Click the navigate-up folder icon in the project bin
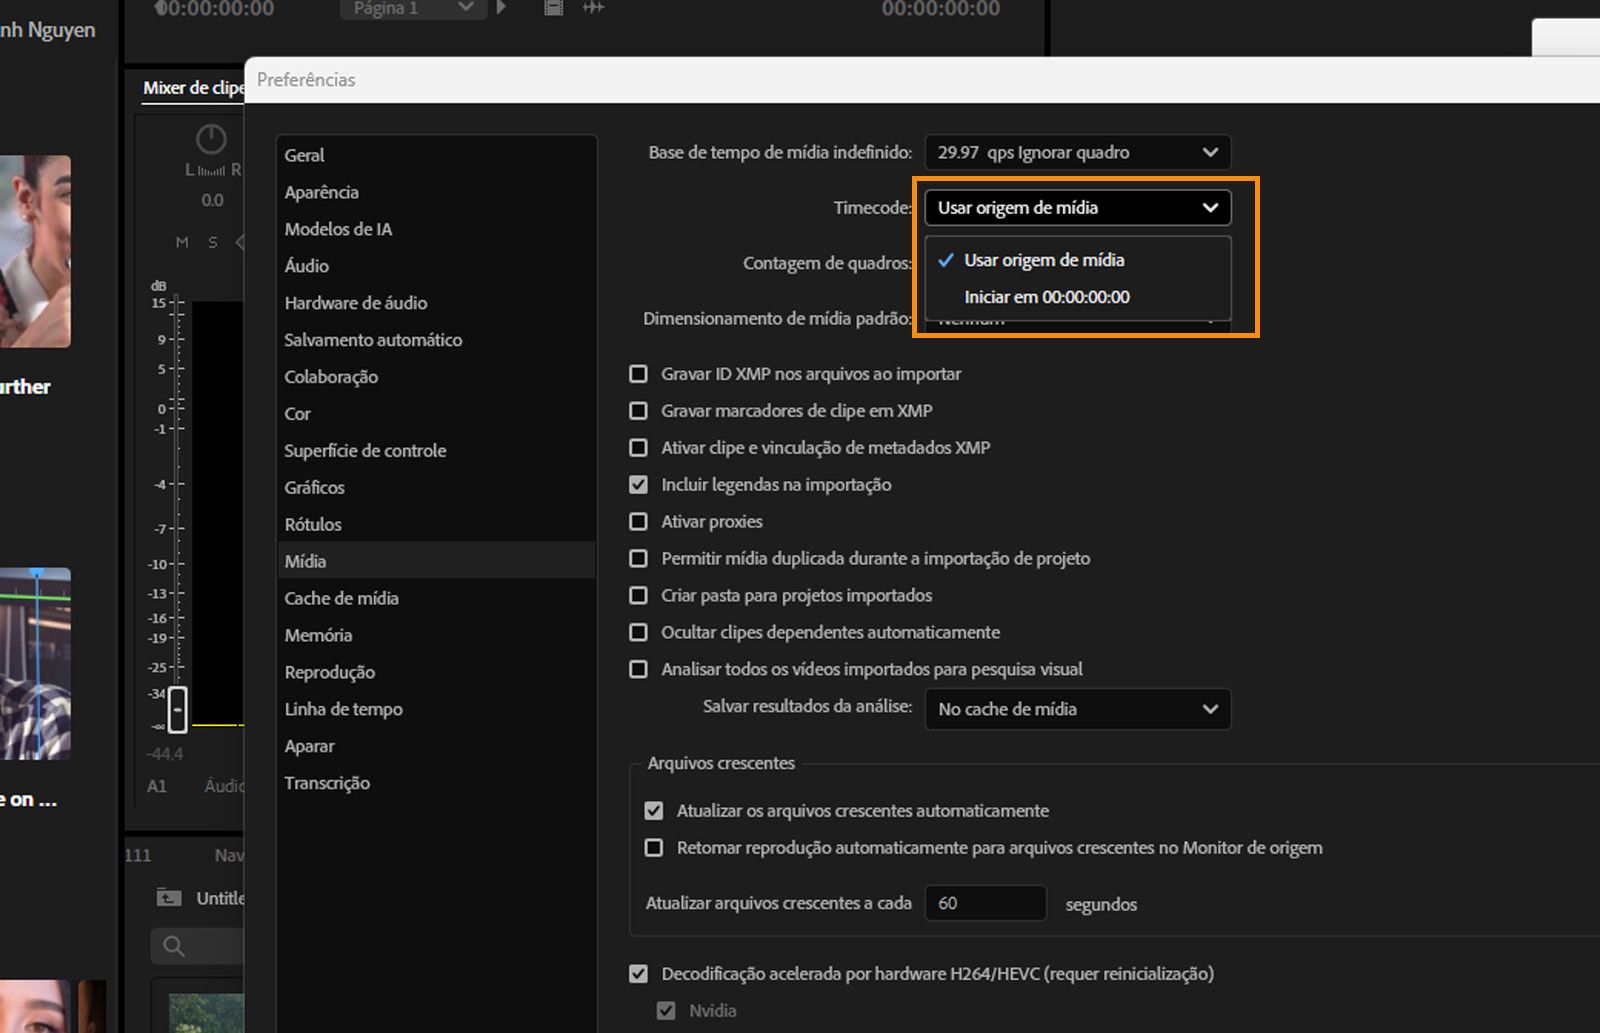Image resolution: width=1600 pixels, height=1033 pixels. [168, 898]
